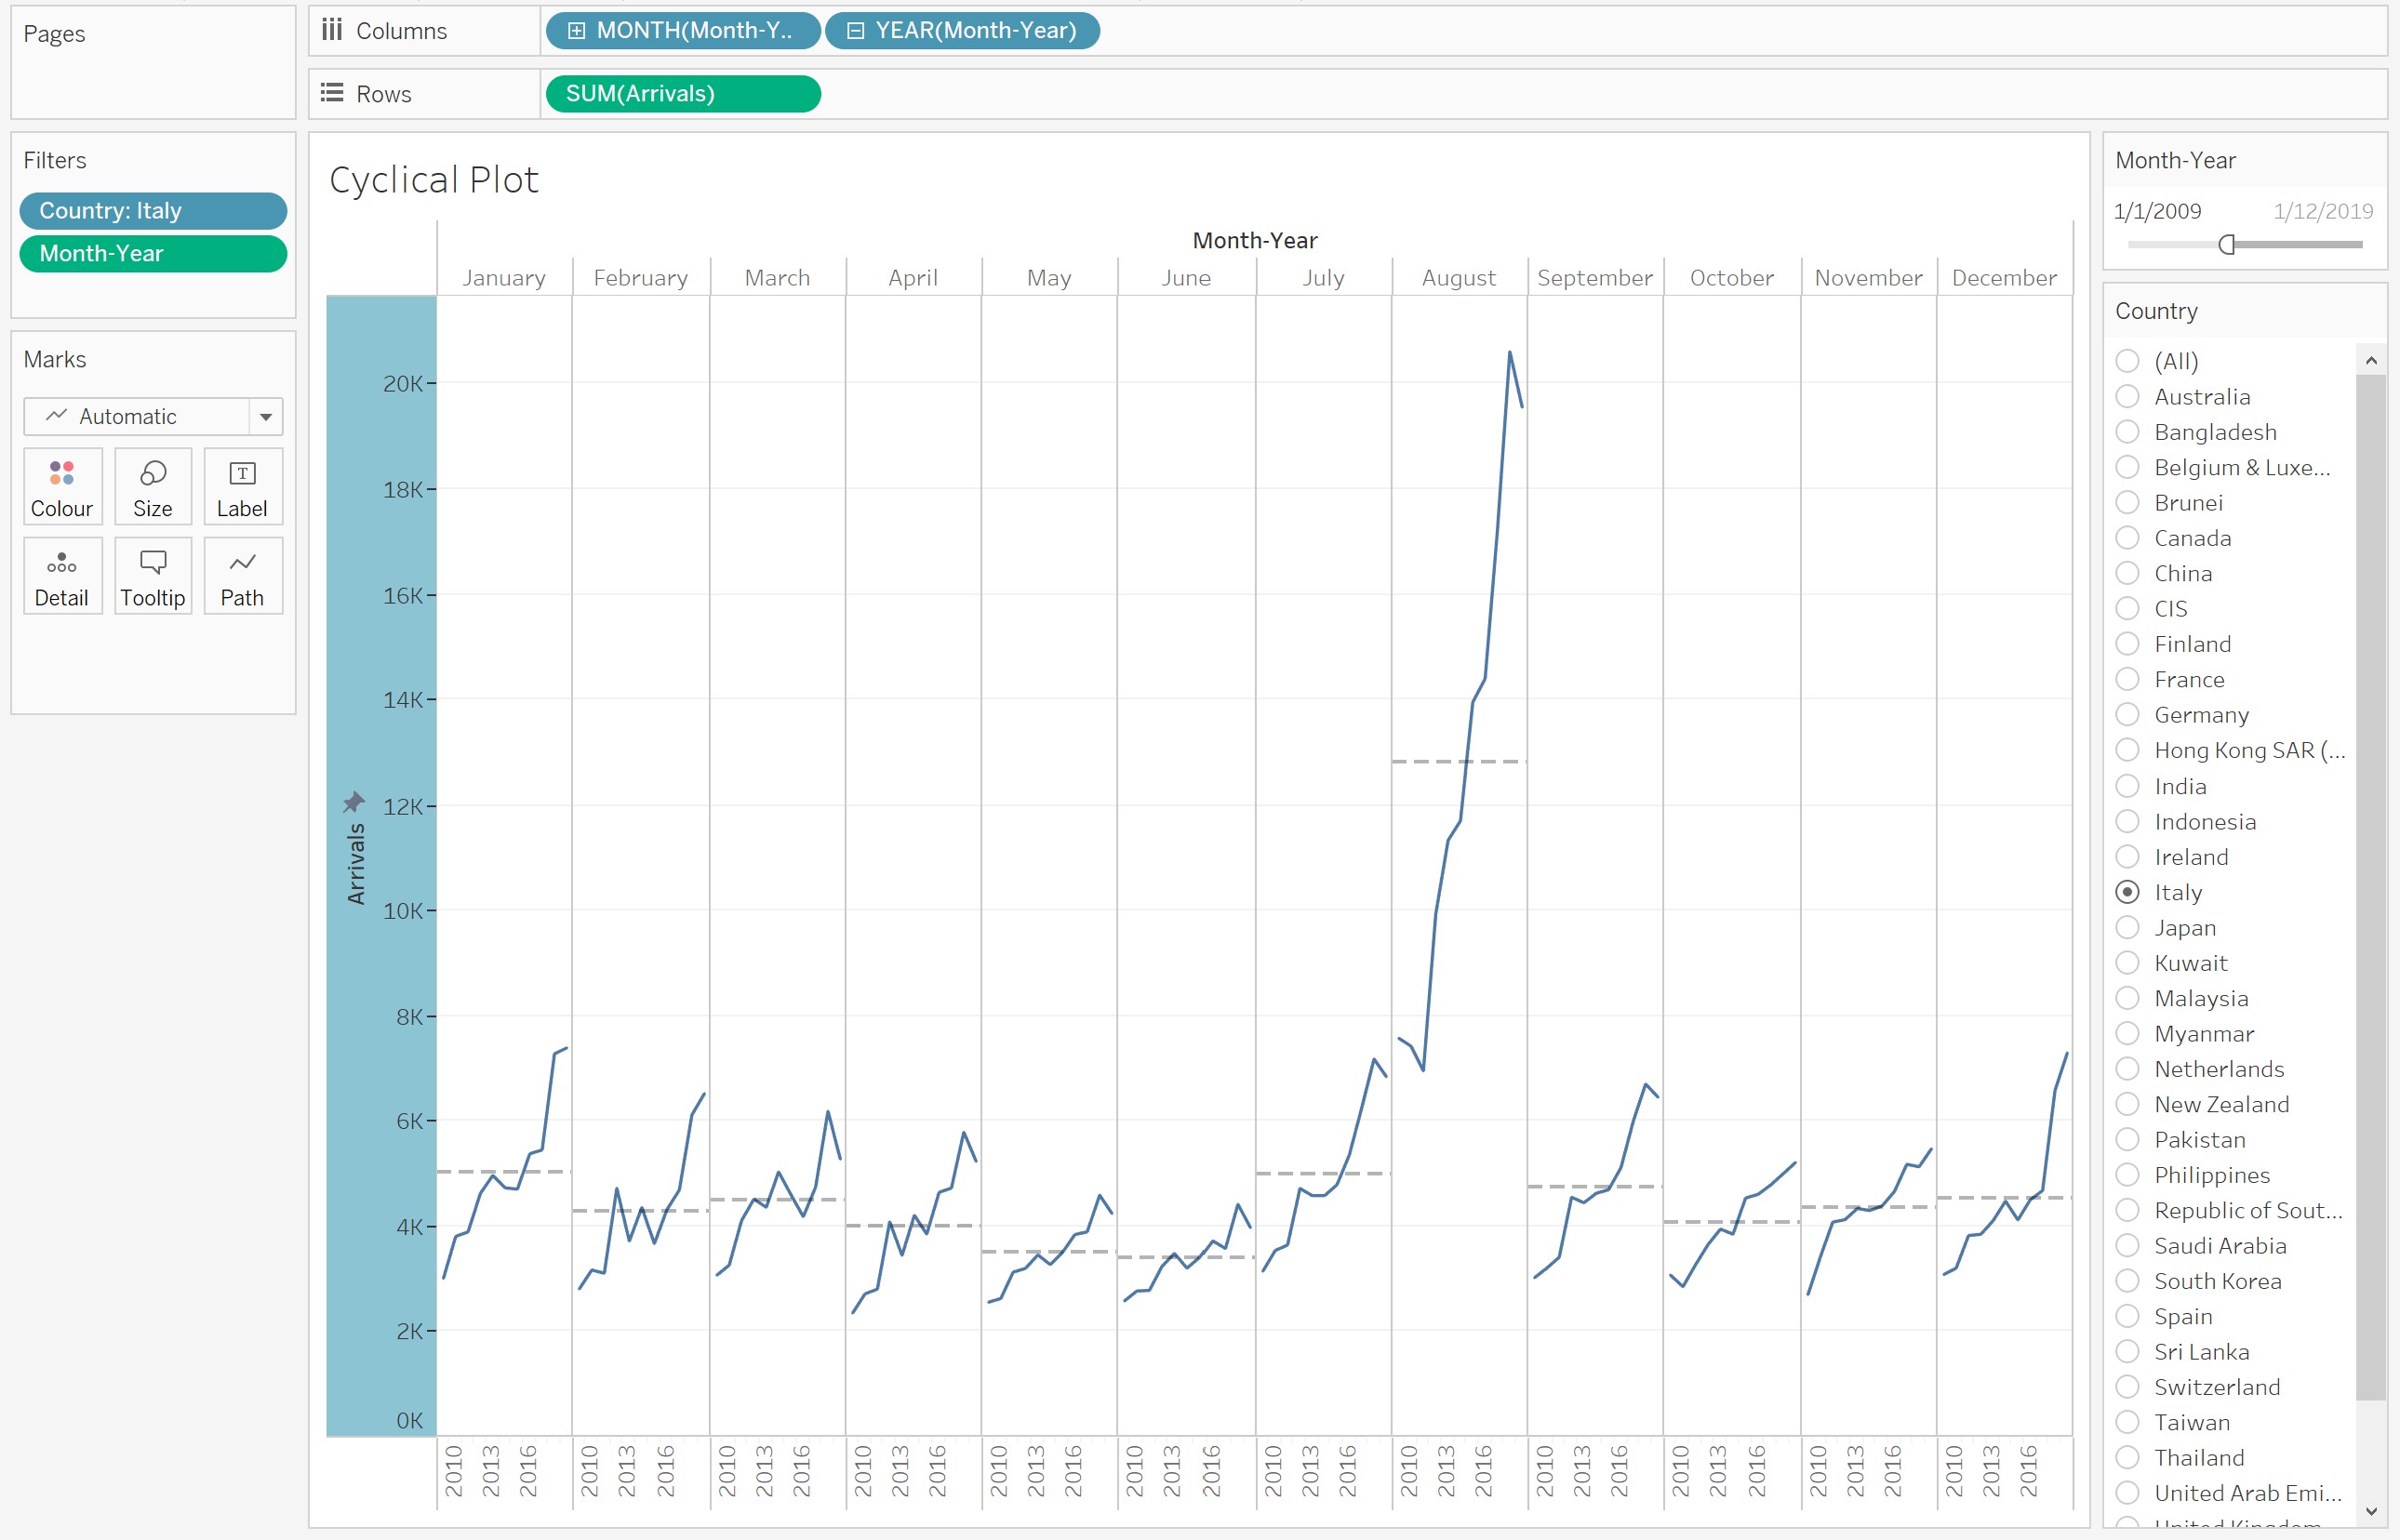Click the SUM(Arrivals) pill on Rows
The image size is (2400, 1540).
pyautogui.click(x=682, y=93)
